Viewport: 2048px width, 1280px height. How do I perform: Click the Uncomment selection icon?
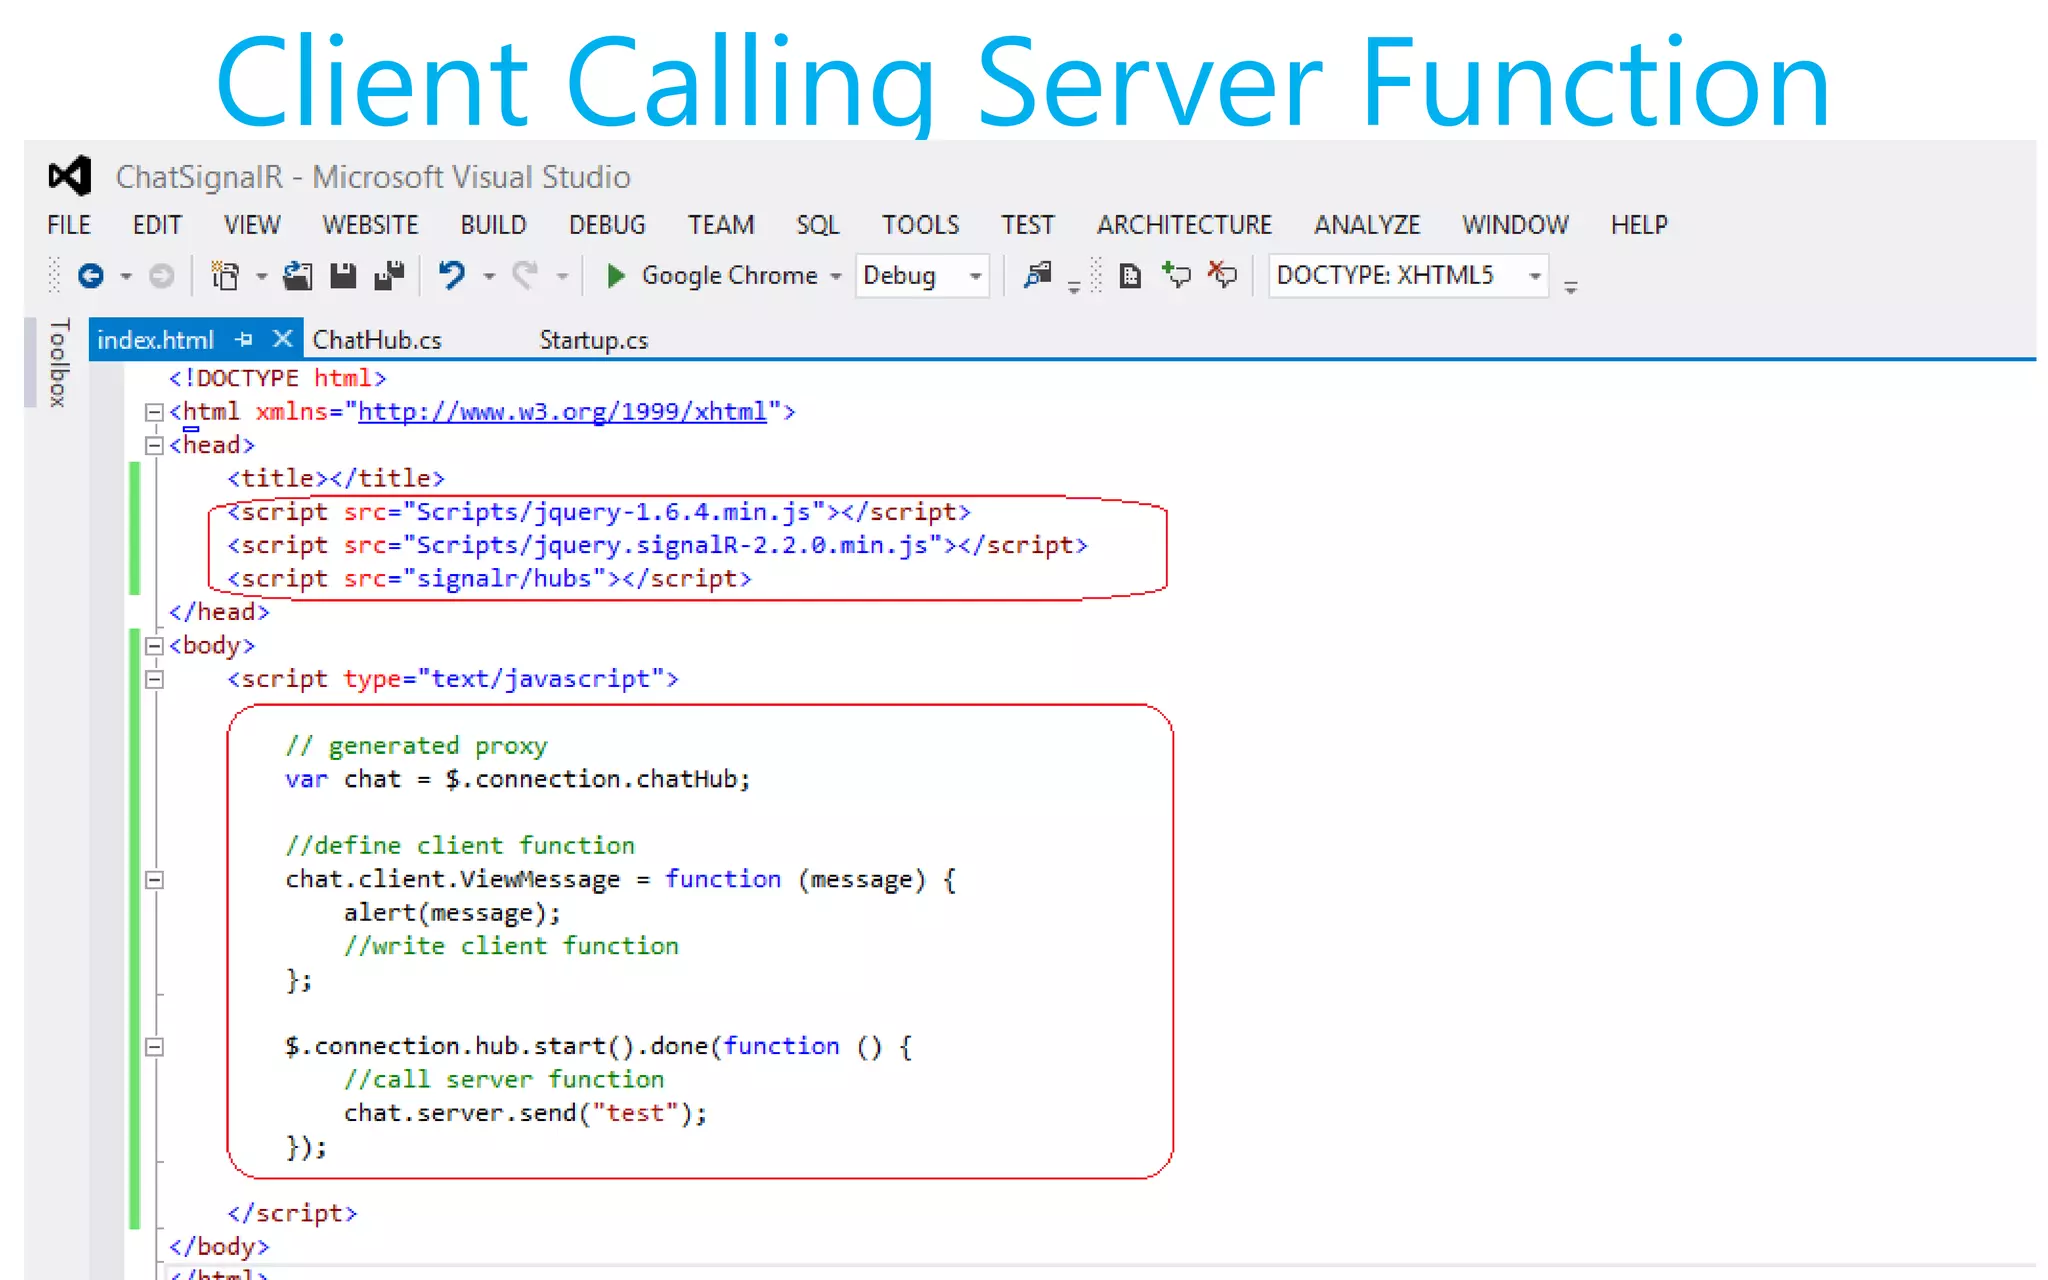tap(1222, 274)
